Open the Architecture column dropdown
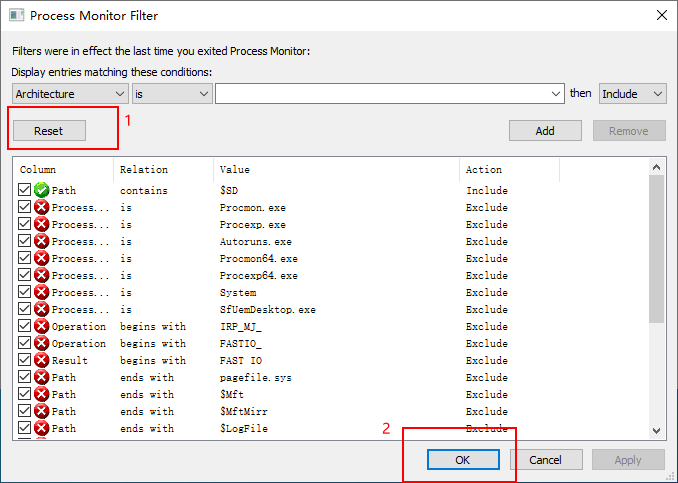The height and width of the screenshot is (483, 678). pos(69,94)
